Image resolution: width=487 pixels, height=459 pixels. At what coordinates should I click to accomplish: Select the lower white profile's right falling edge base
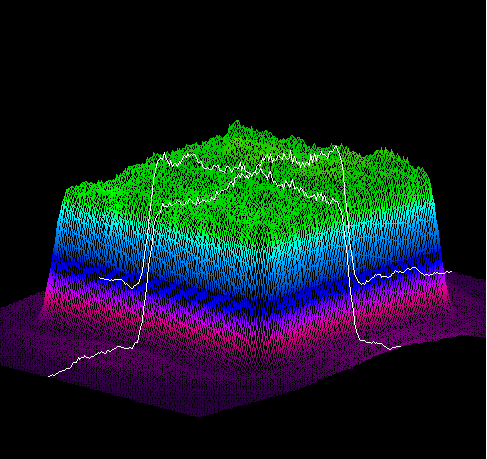tap(361, 339)
